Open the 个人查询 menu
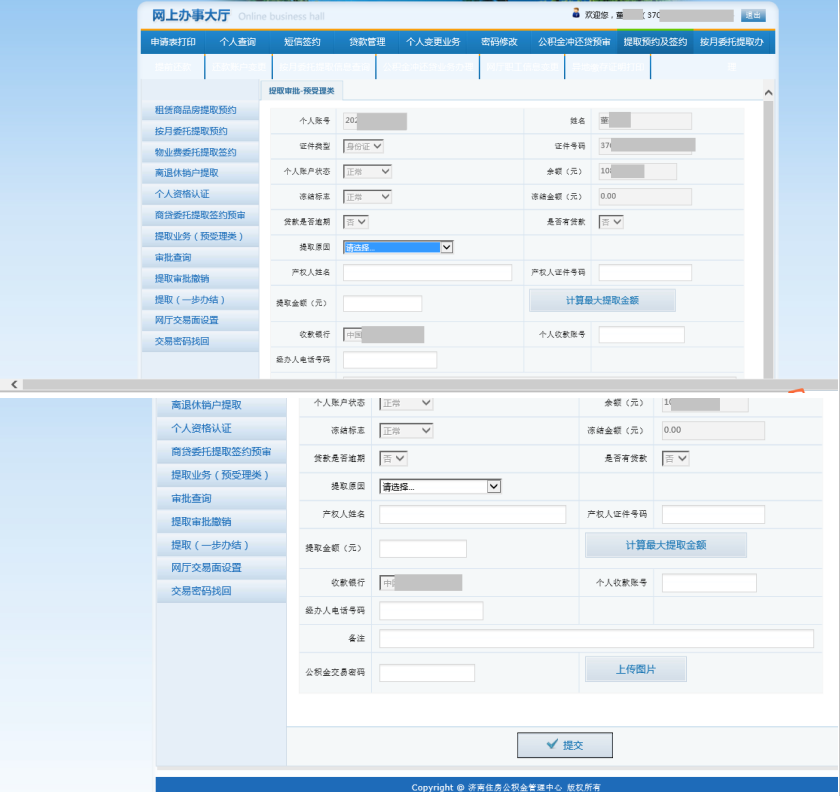 point(237,42)
